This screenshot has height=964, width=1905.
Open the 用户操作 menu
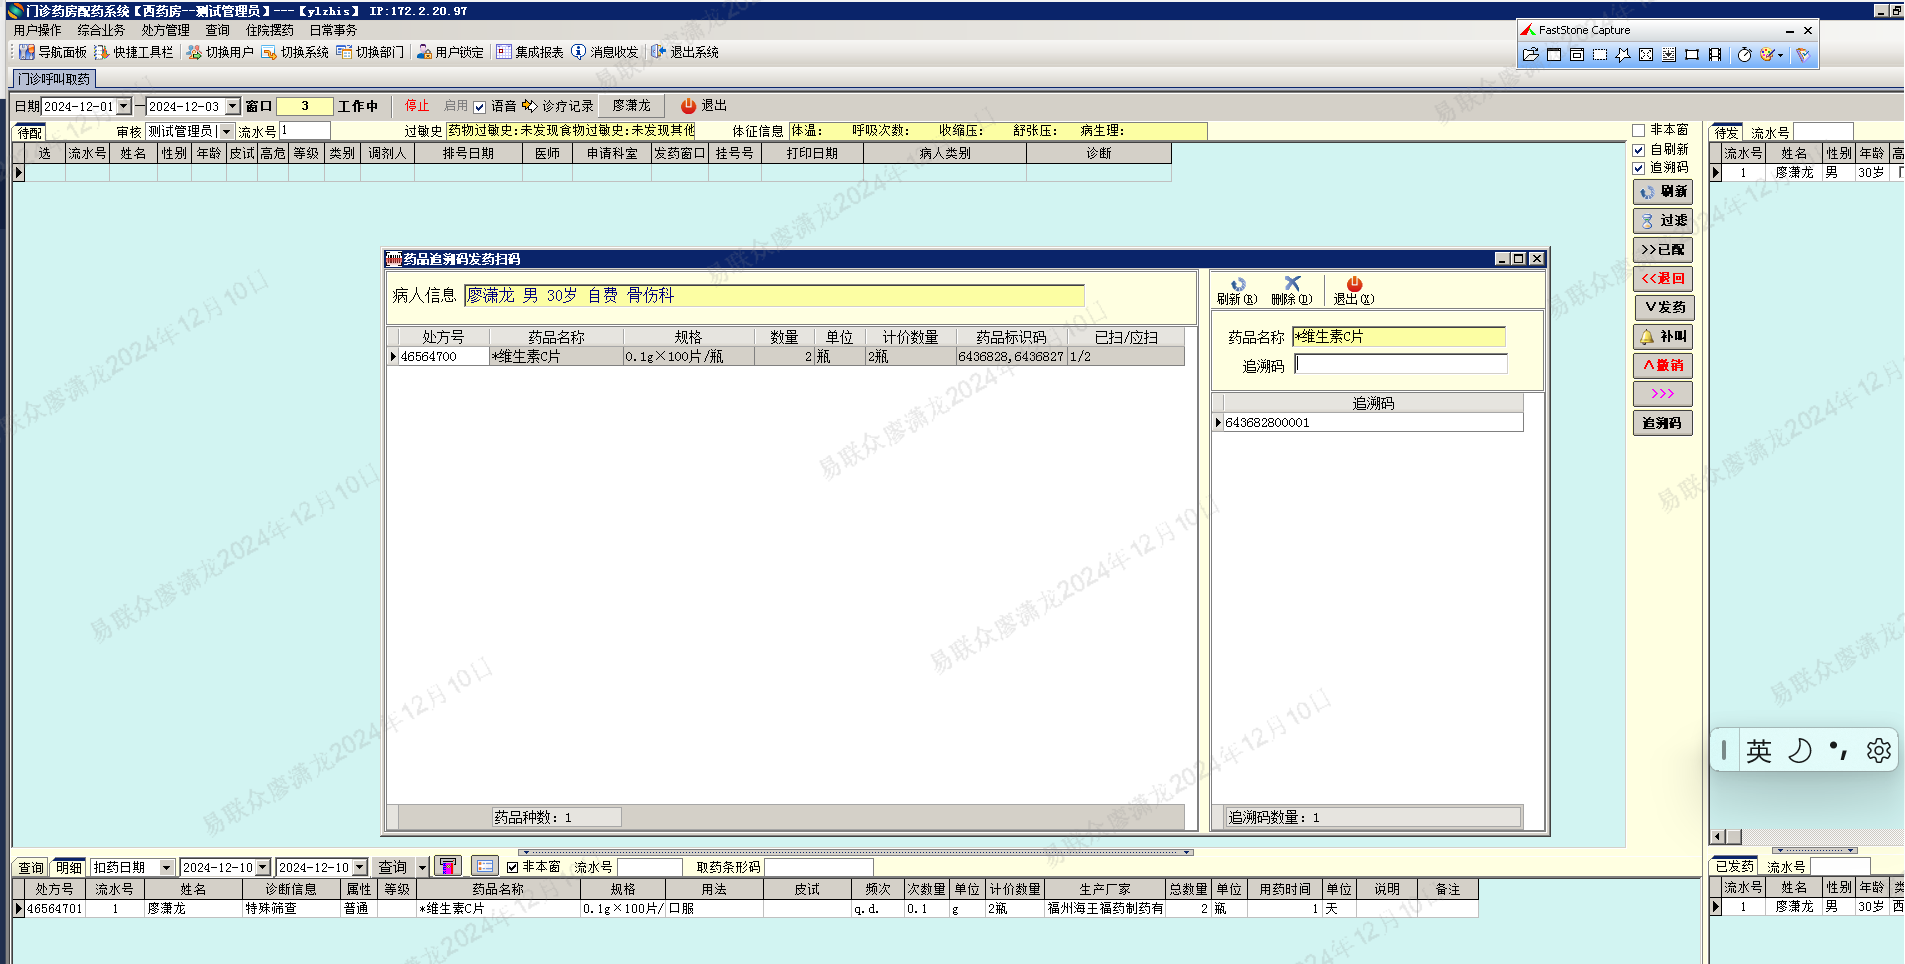point(37,31)
